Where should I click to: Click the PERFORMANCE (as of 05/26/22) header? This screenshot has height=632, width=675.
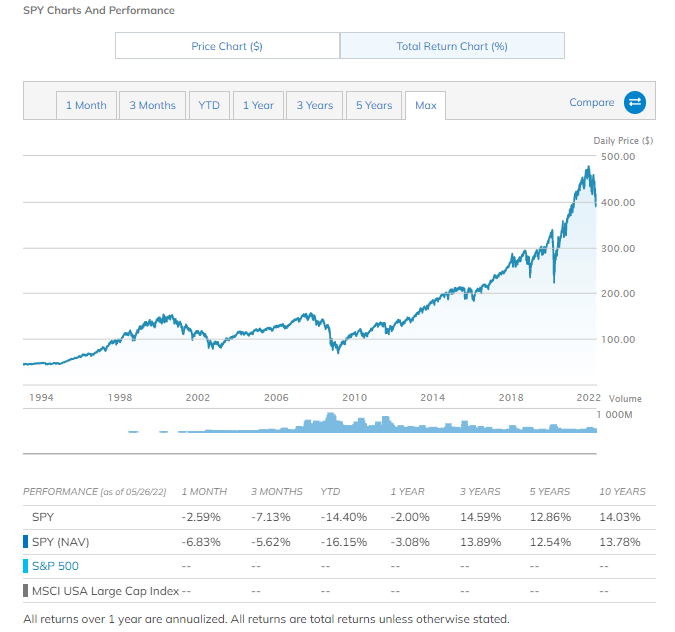(x=95, y=492)
